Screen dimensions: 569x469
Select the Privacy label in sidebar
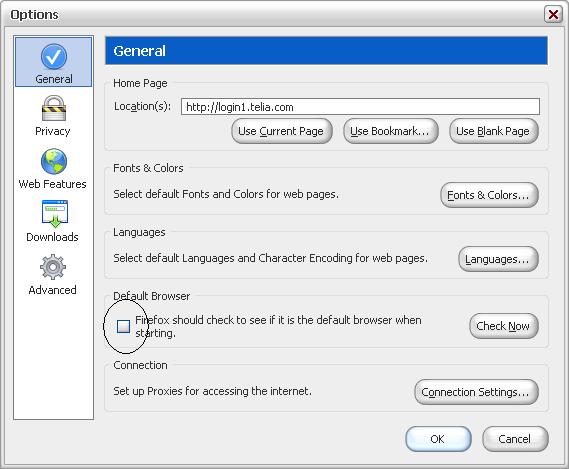click(53, 131)
